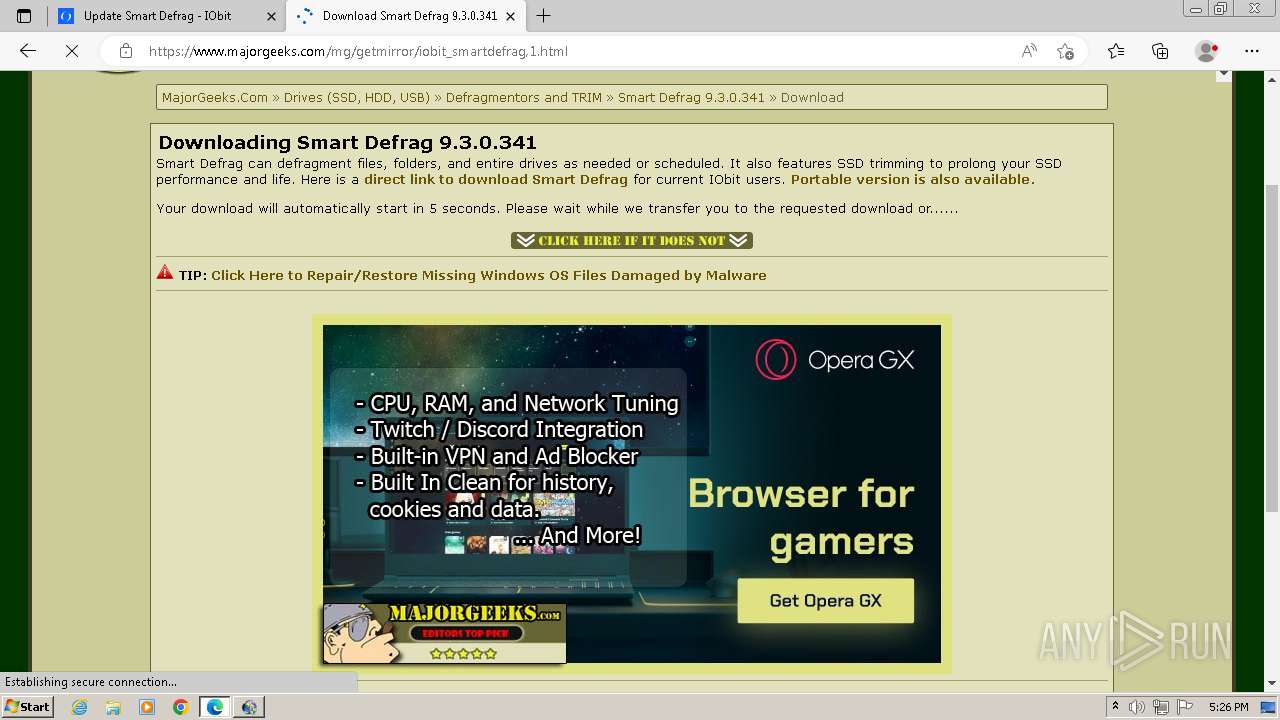
Task: Follow direct link to download Smart Defrag
Action: point(496,180)
